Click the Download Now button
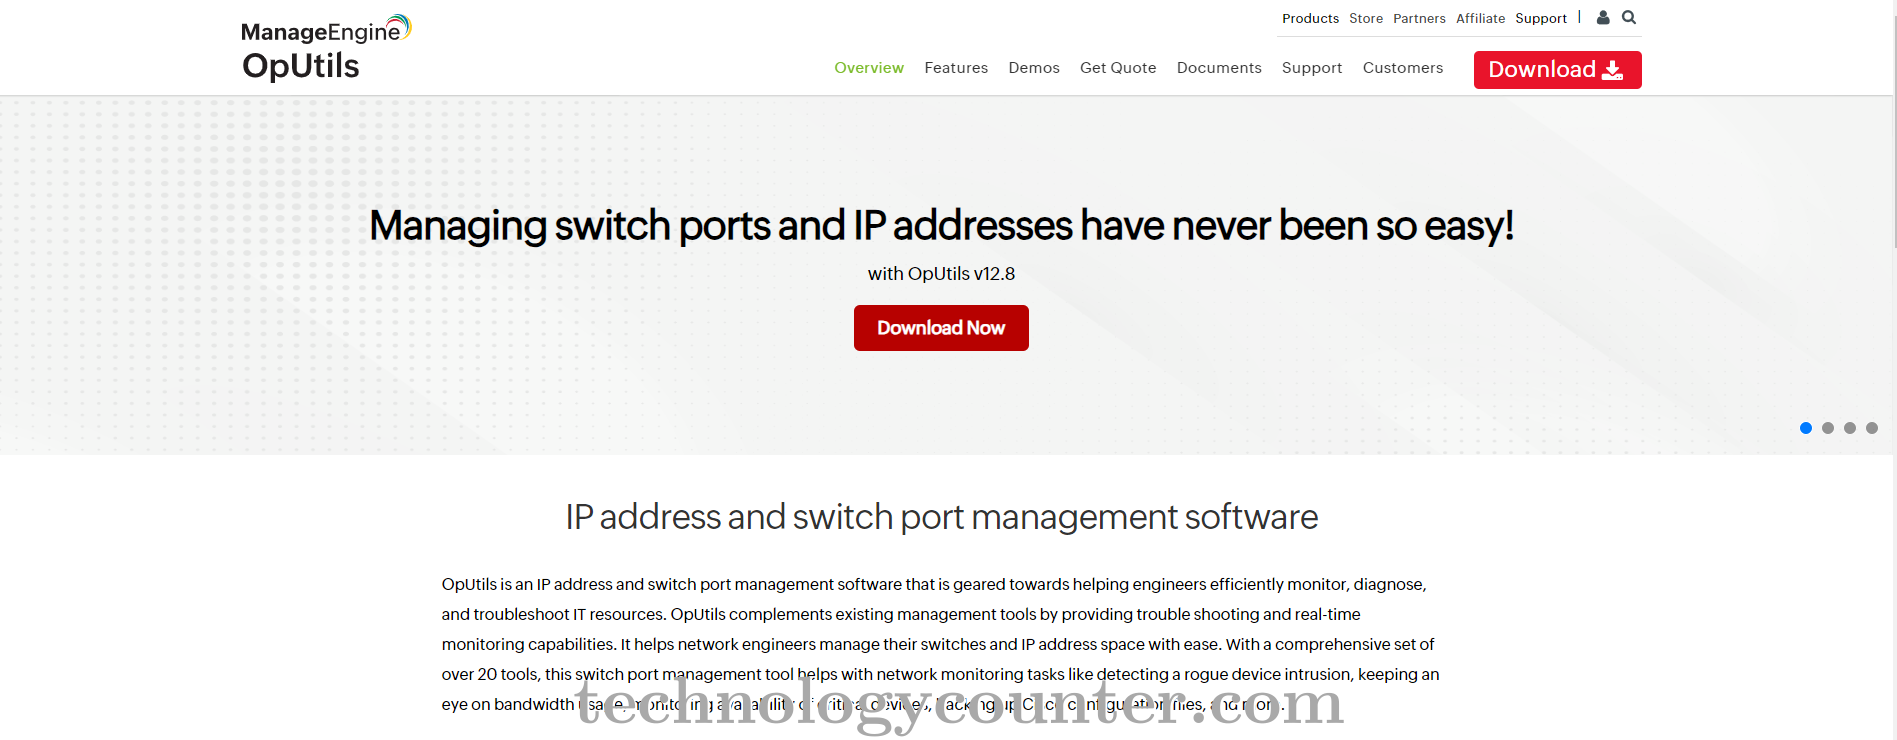Image resolution: width=1897 pixels, height=740 pixels. 941,328
